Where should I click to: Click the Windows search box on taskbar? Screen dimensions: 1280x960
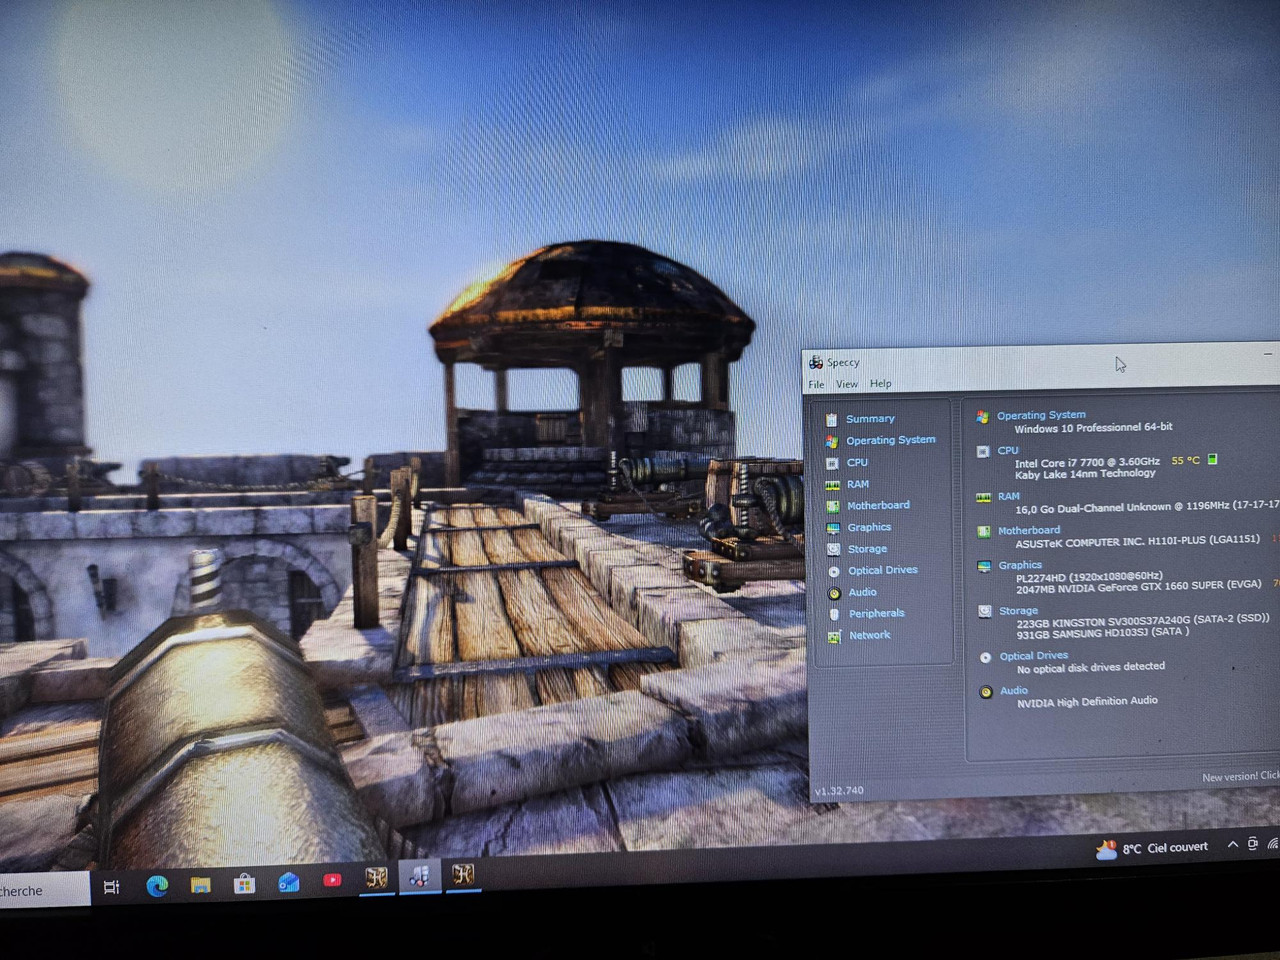(x=43, y=890)
